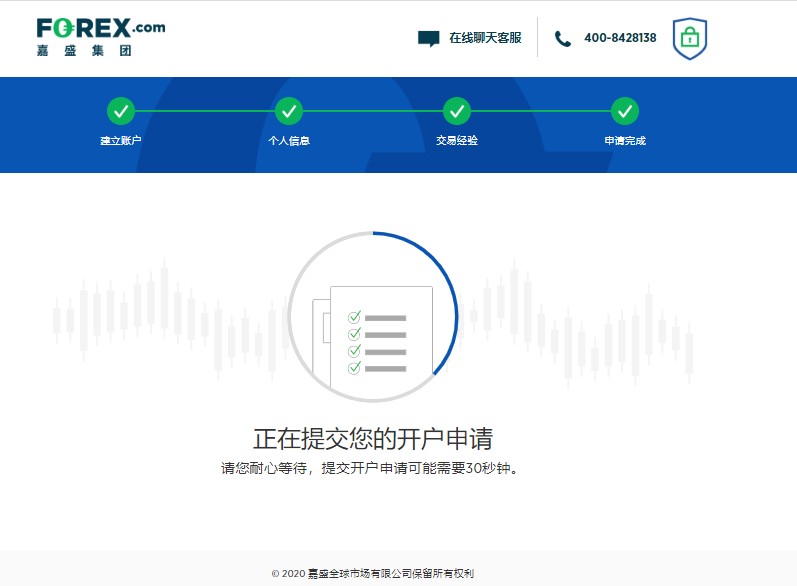This screenshot has width=797, height=586.
Task: Click the green padlock shield icon
Action: 689,39
